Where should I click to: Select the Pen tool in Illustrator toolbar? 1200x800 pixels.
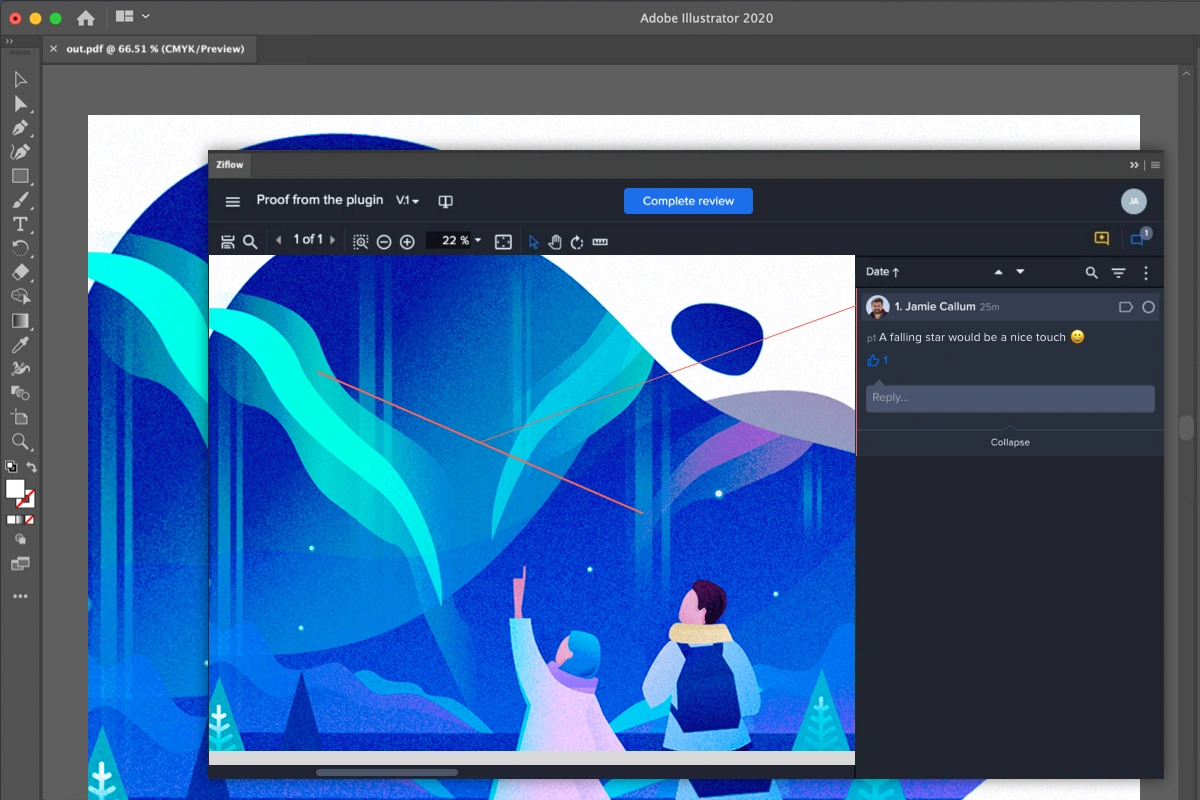point(20,128)
